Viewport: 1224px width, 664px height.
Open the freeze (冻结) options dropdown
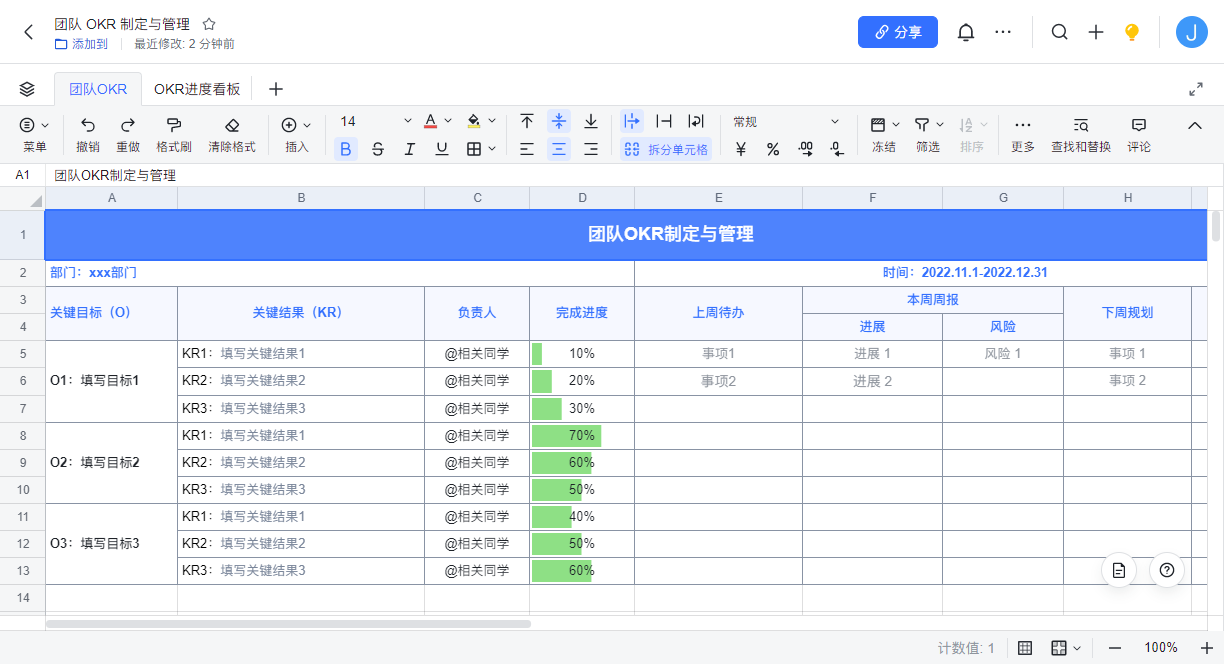tap(896, 125)
